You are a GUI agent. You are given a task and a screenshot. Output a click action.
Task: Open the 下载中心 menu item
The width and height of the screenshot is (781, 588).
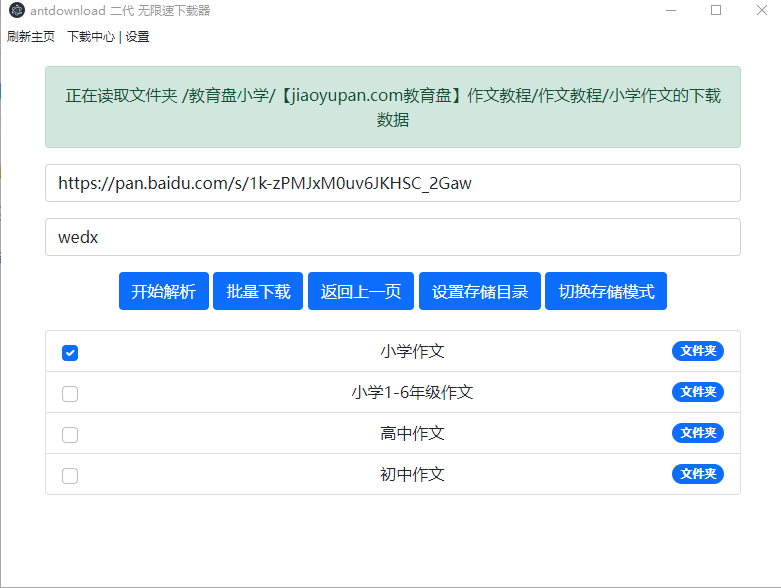click(x=91, y=36)
